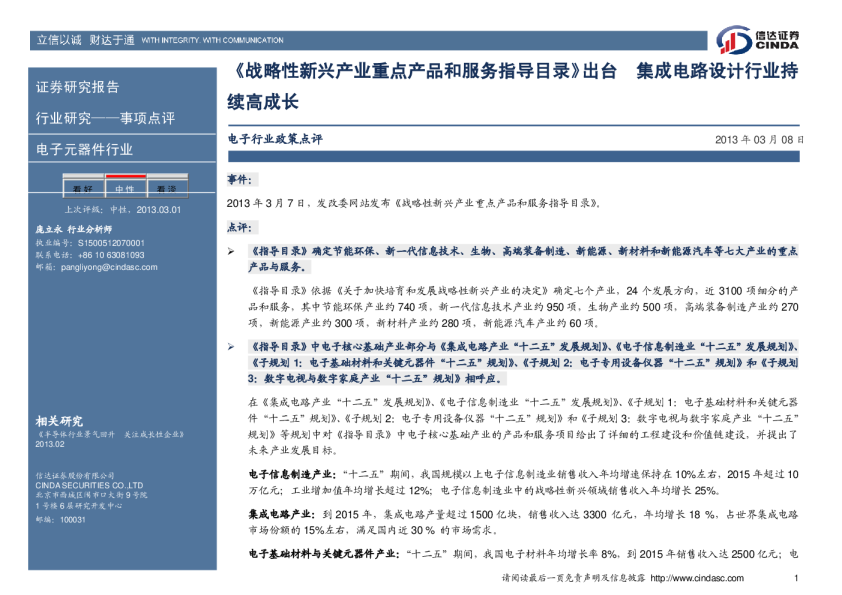Click the 点评 section label
The image size is (842, 595).
241,228
